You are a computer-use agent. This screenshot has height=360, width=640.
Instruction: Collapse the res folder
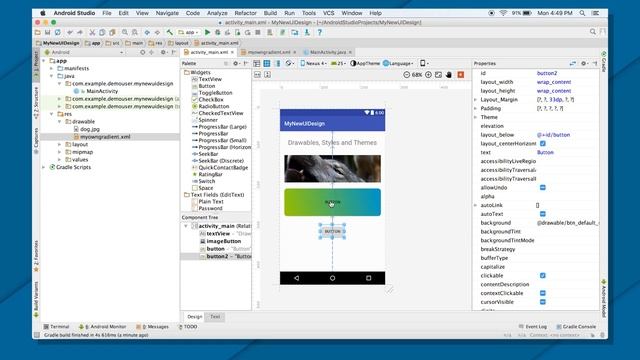tap(52, 114)
